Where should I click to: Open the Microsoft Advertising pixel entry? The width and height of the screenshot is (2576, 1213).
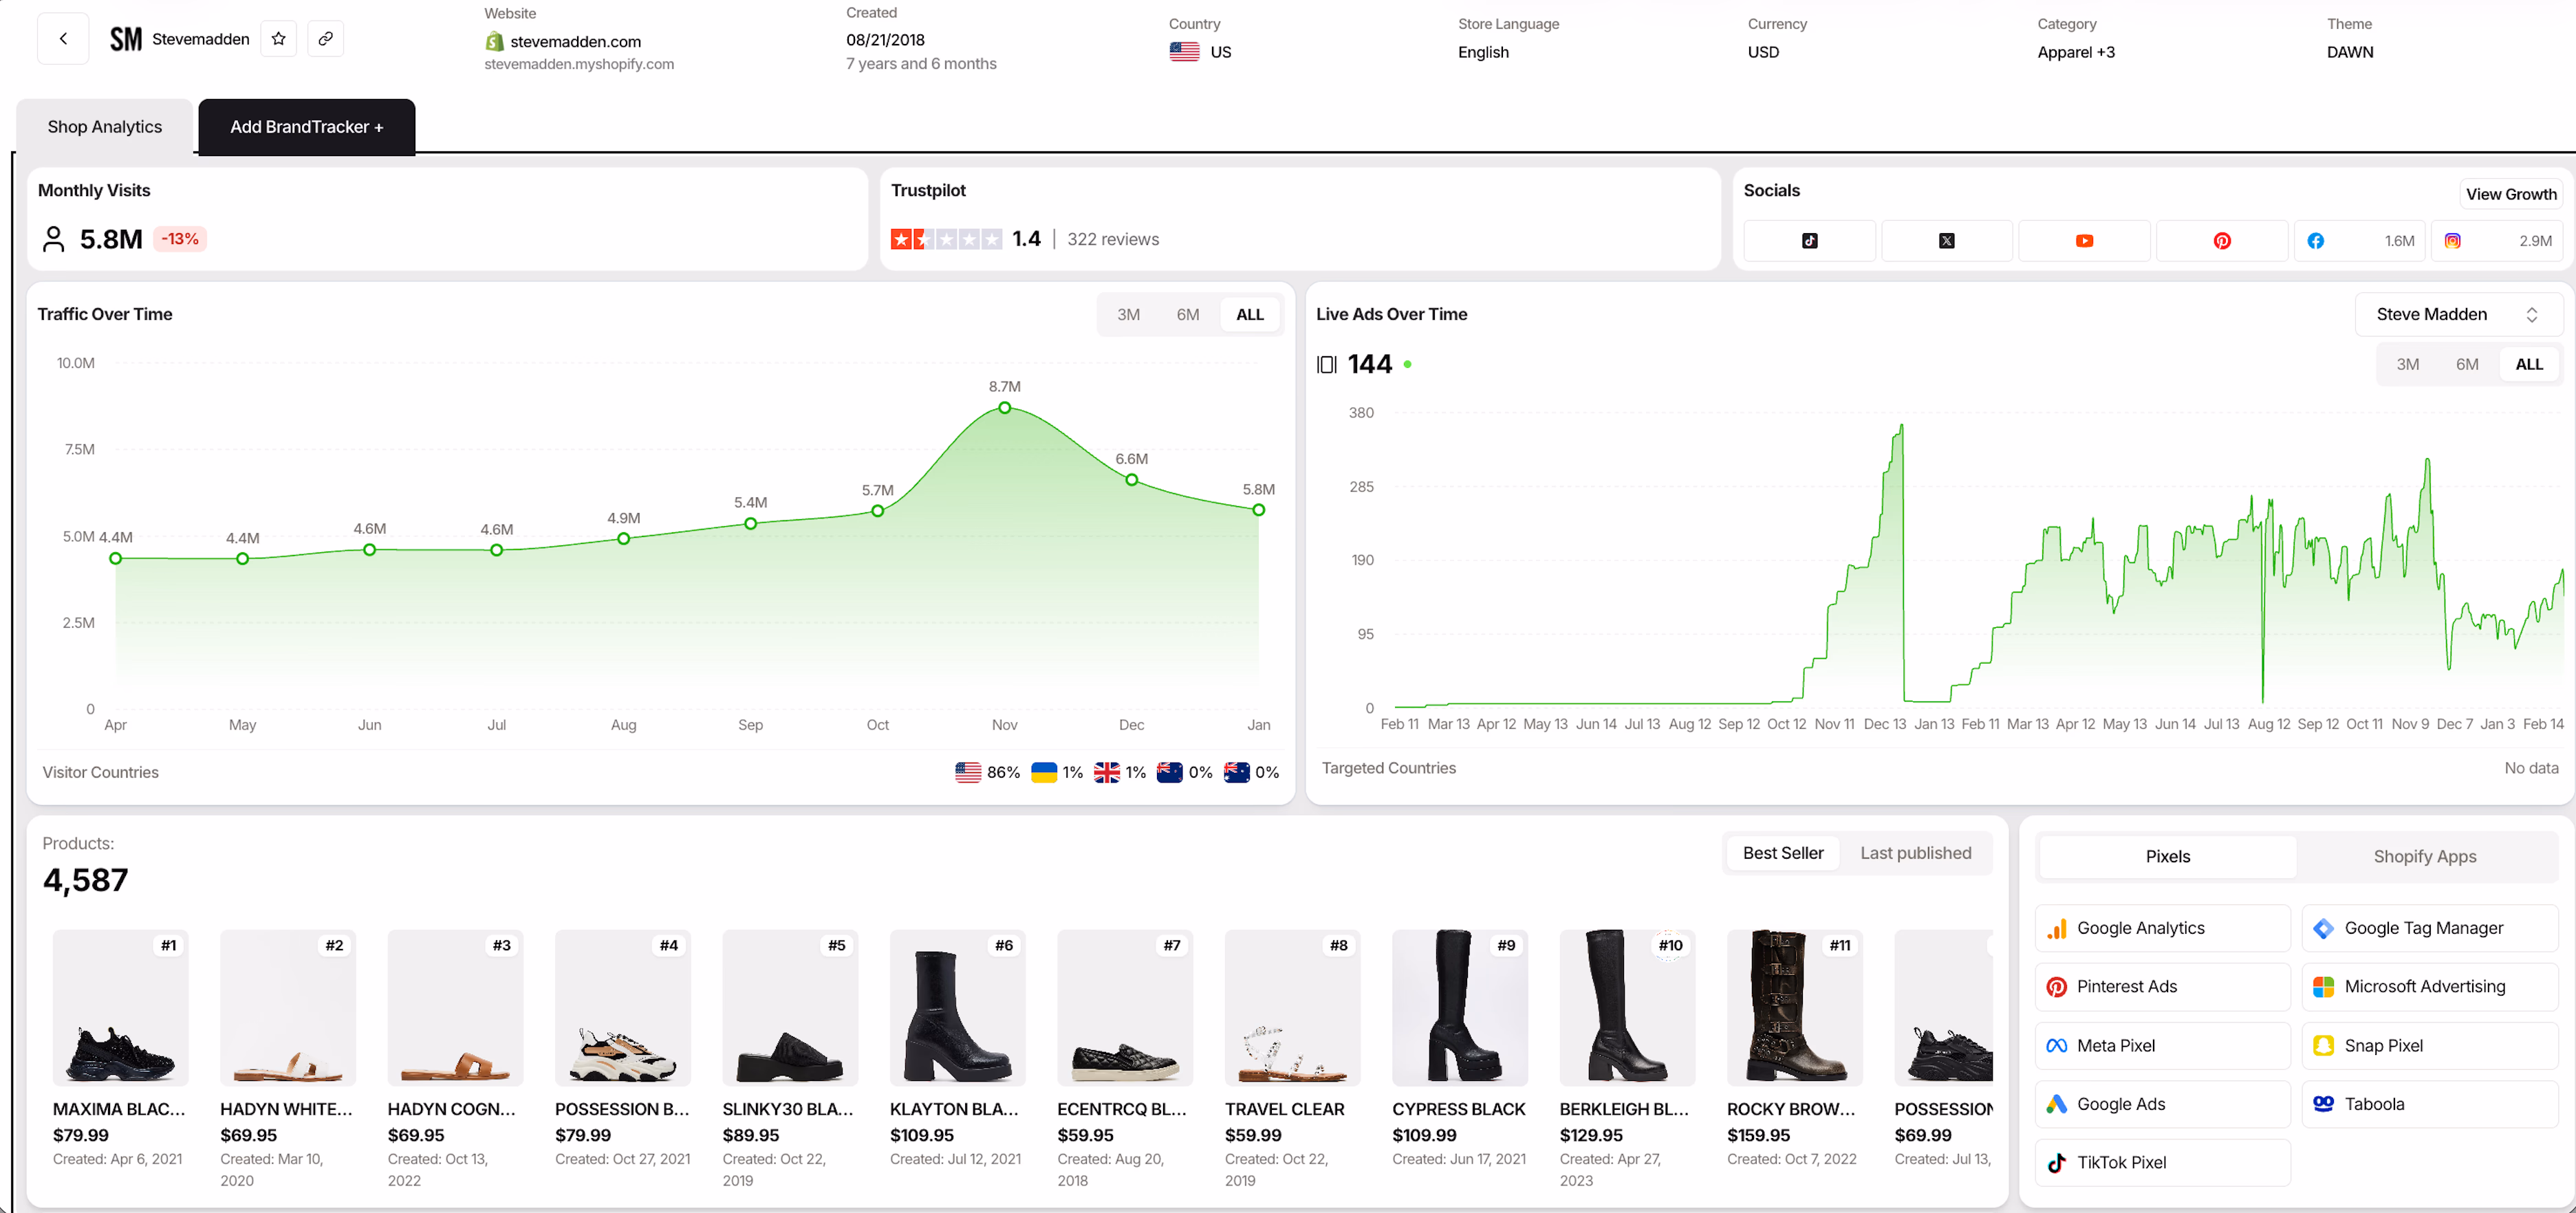pyautogui.click(x=2429, y=986)
